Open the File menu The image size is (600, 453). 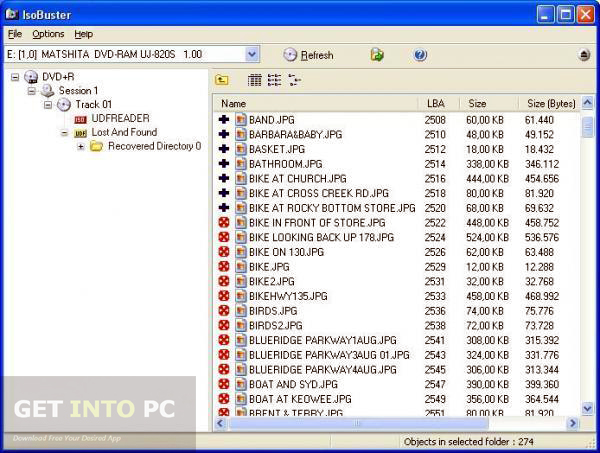point(15,34)
